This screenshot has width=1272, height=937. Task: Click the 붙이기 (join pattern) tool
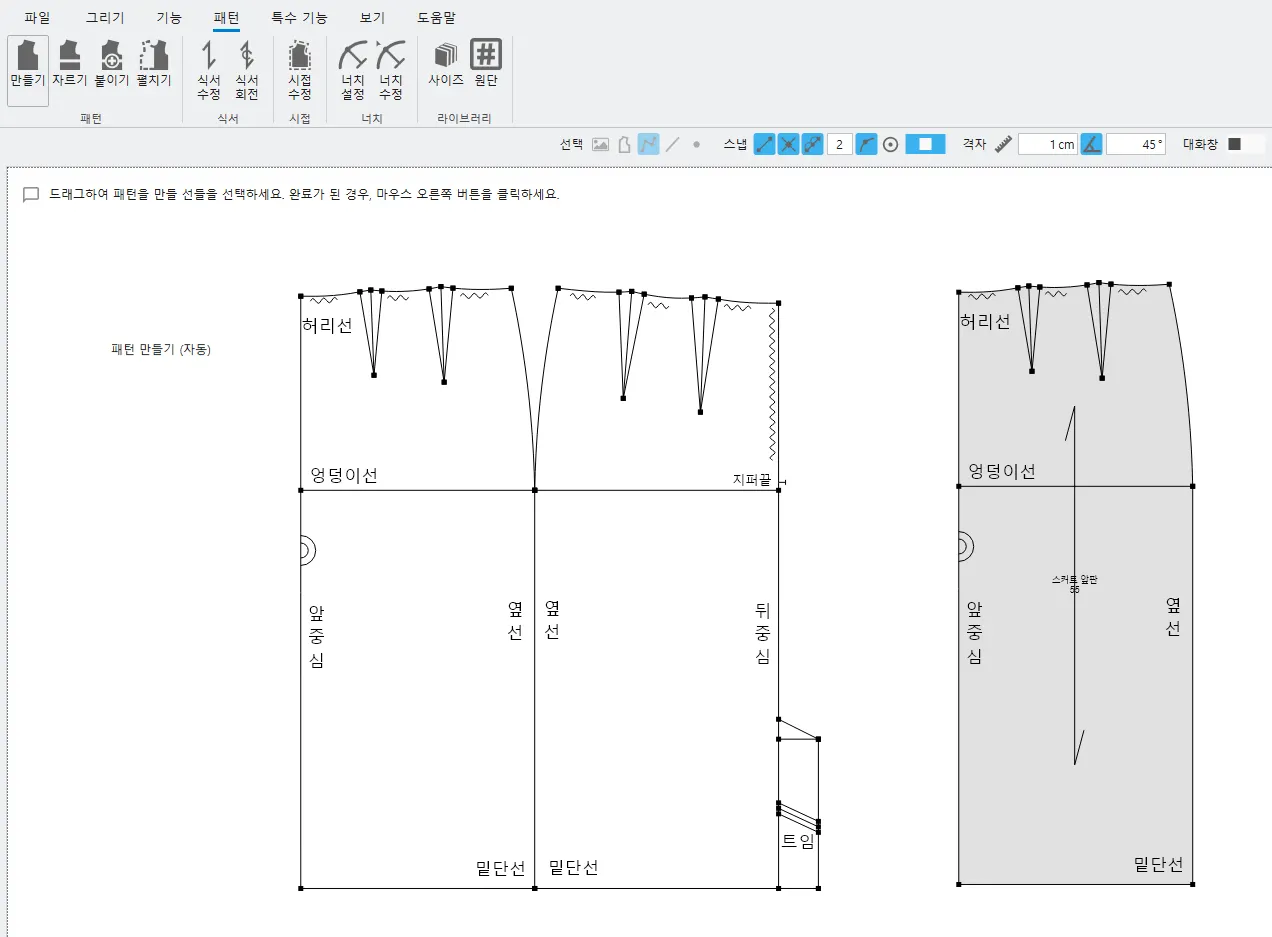pos(111,66)
